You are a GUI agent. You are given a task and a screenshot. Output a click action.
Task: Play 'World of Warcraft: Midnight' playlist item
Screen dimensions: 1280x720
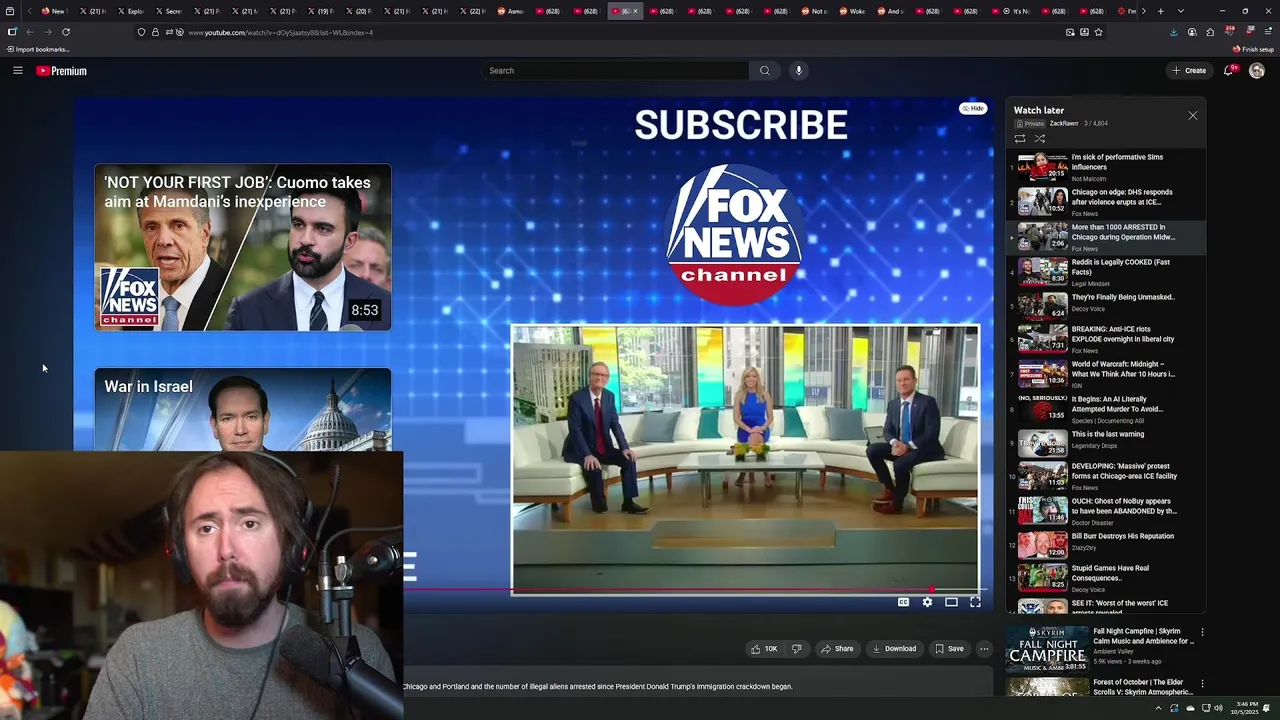point(1105,374)
